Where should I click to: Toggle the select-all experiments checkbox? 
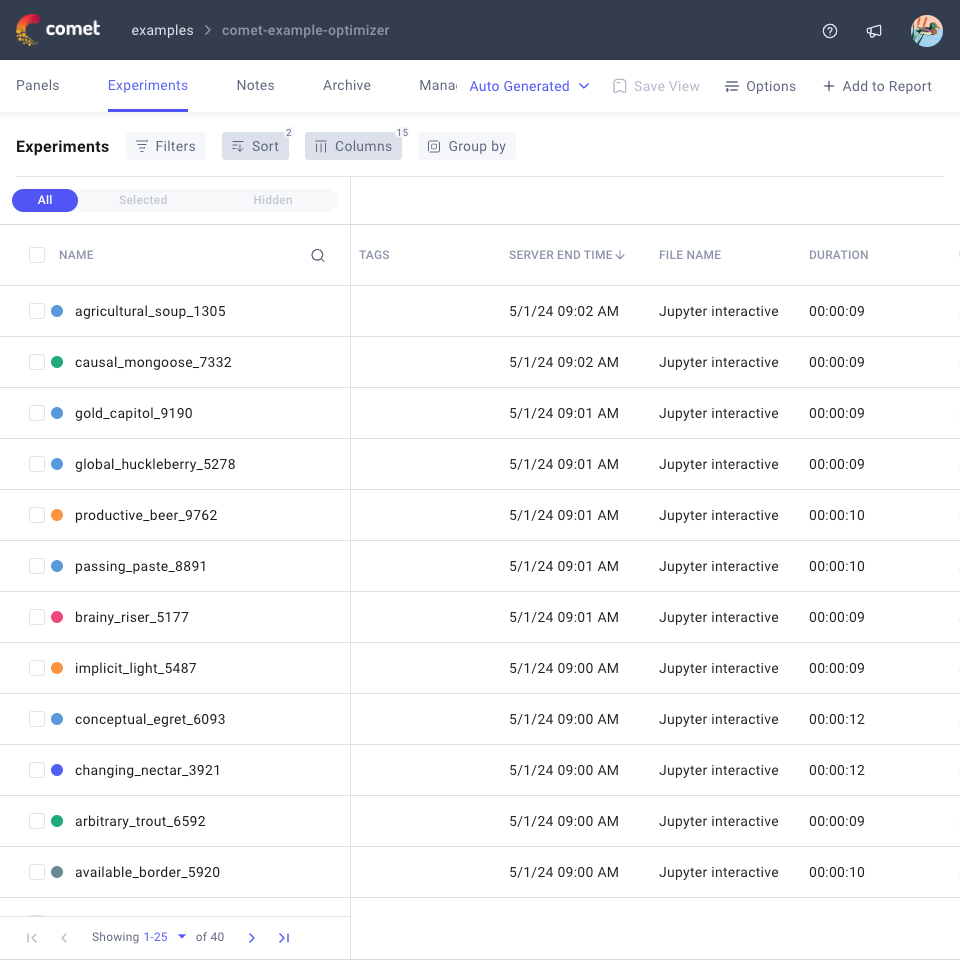click(37, 254)
